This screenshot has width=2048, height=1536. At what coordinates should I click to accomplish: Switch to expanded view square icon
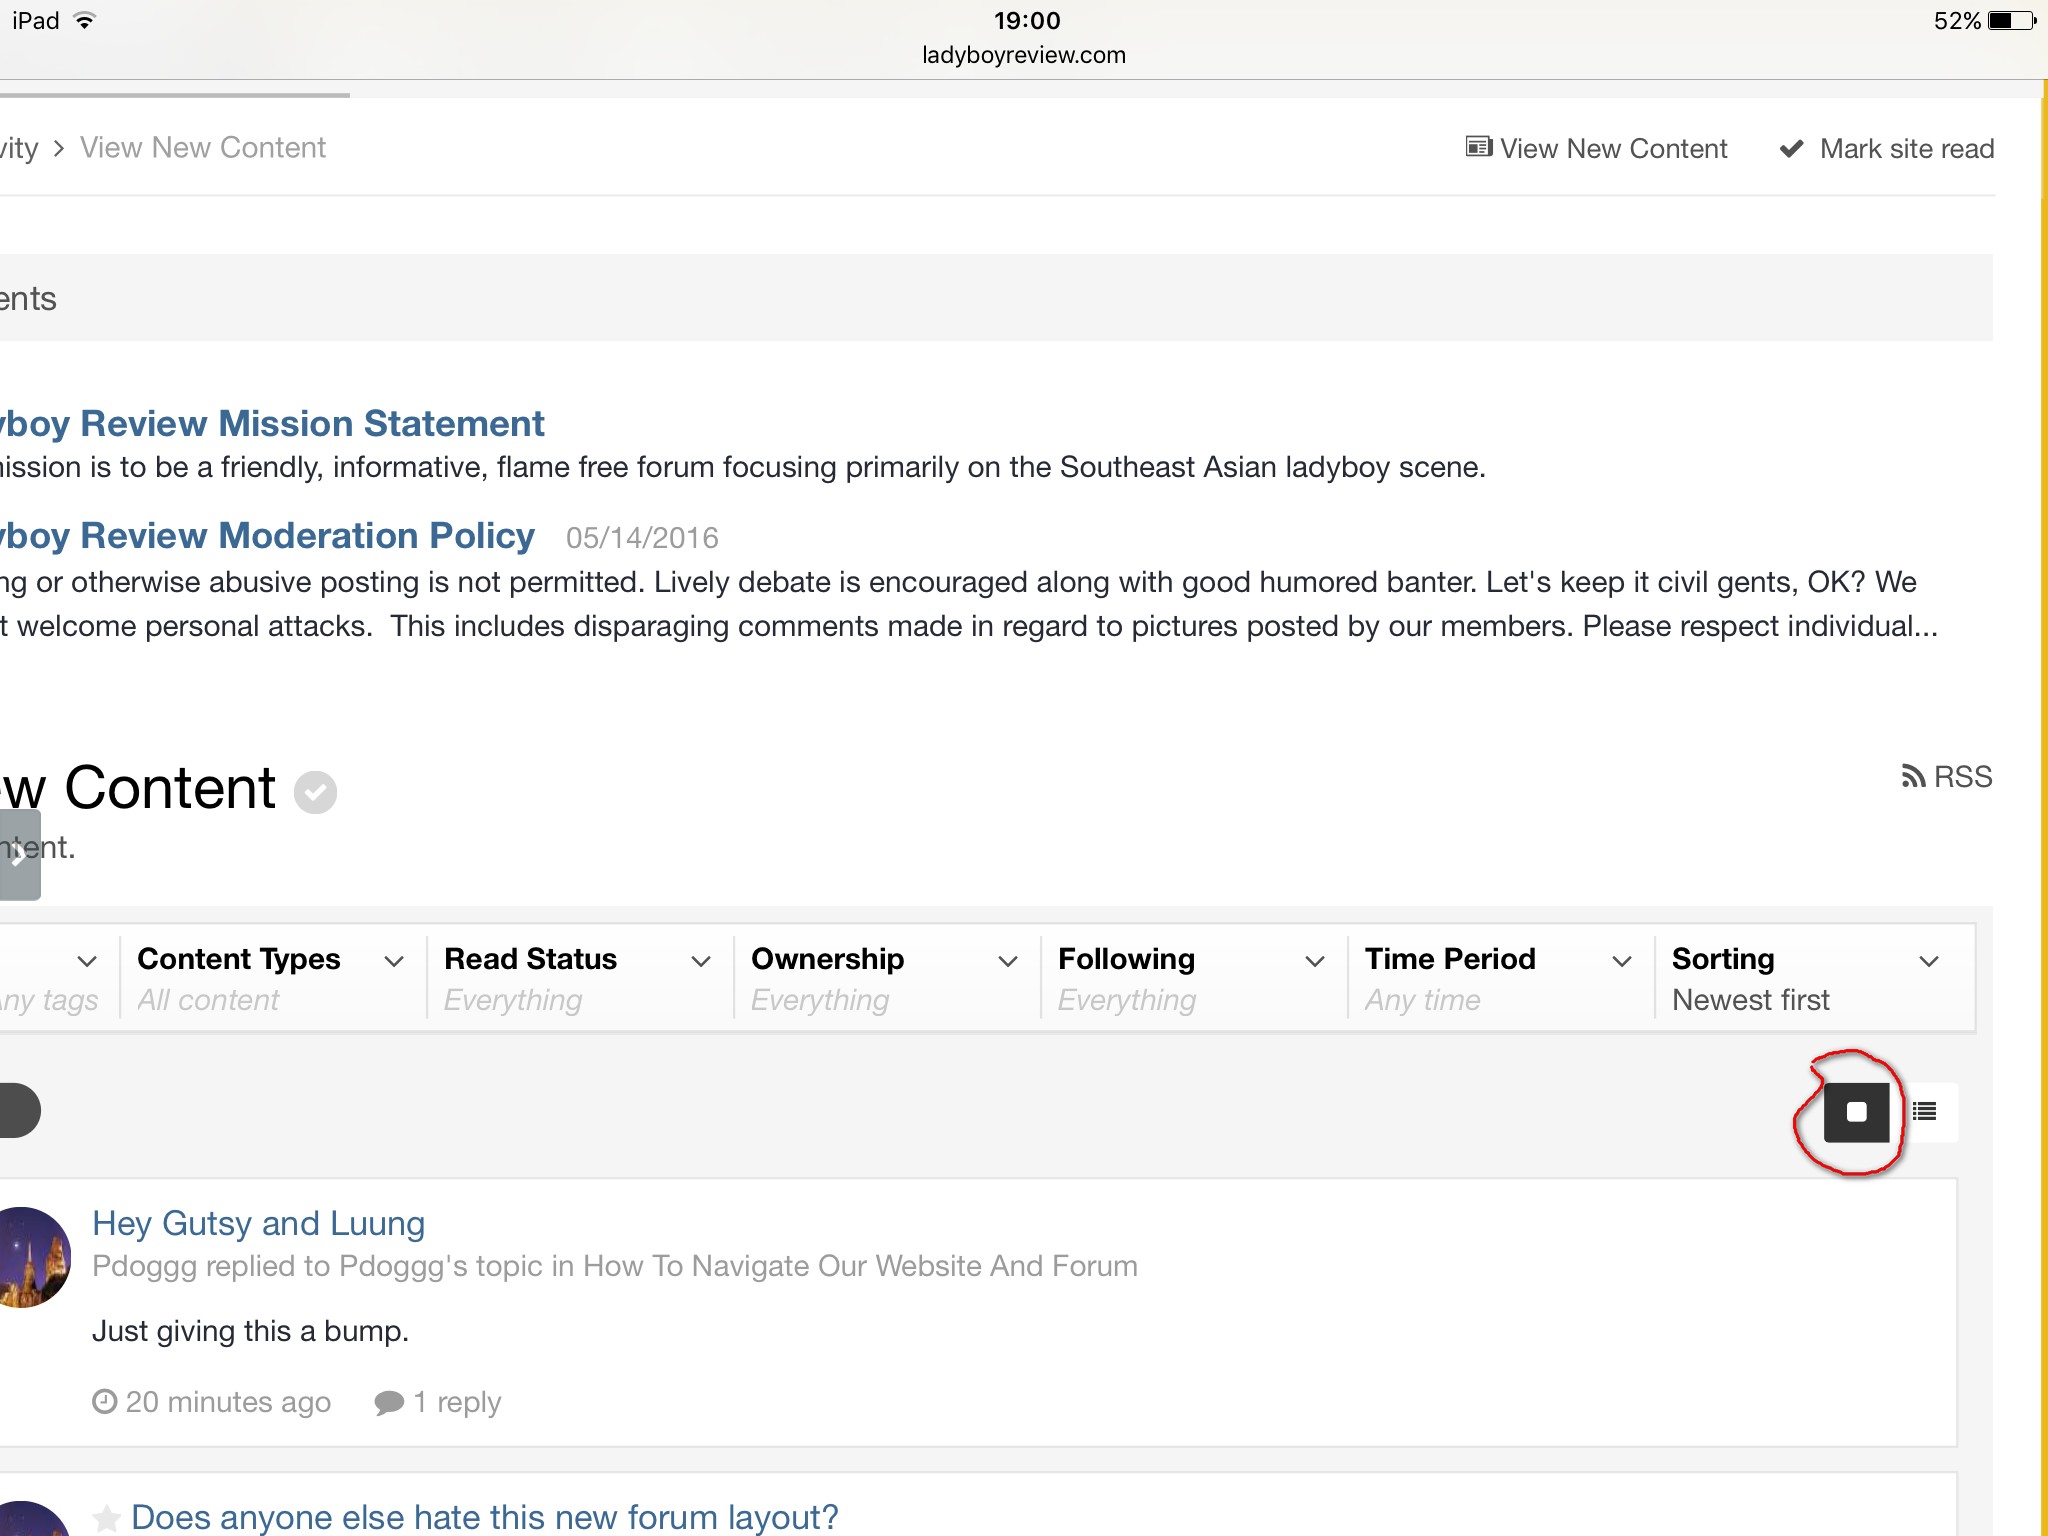coord(1856,1112)
